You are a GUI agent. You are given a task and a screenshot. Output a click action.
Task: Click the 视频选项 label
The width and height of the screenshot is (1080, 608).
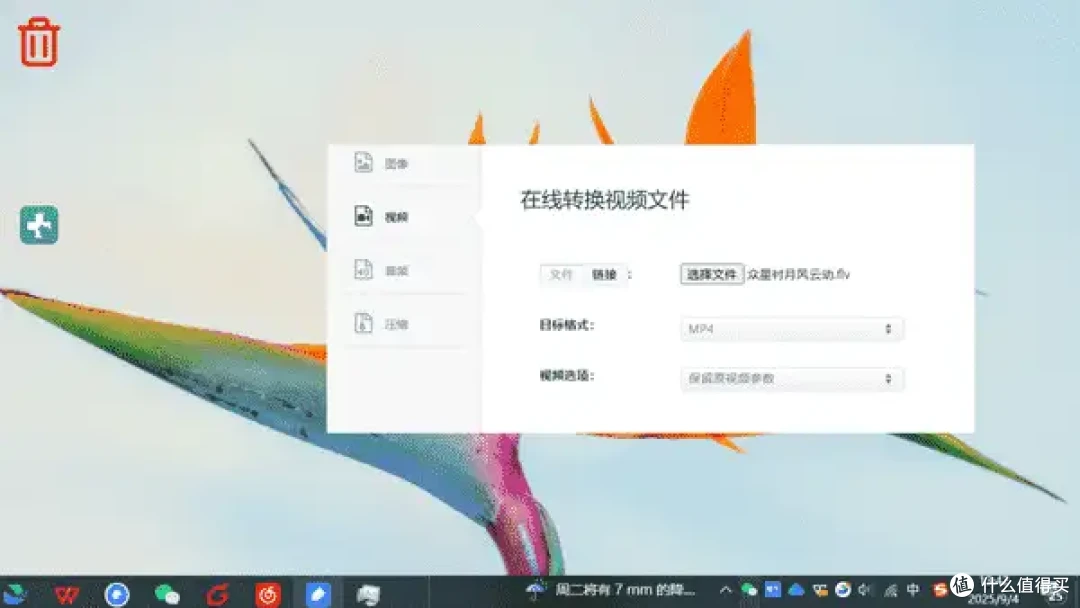click(x=566, y=375)
